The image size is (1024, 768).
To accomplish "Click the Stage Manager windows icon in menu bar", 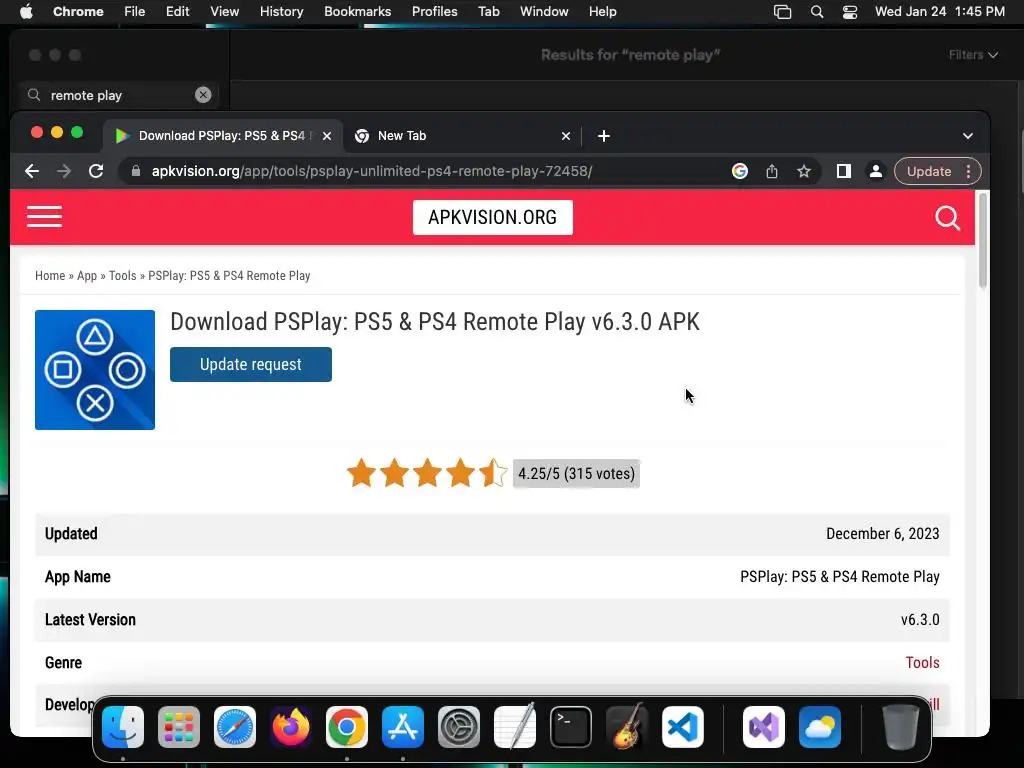I will [x=782, y=12].
